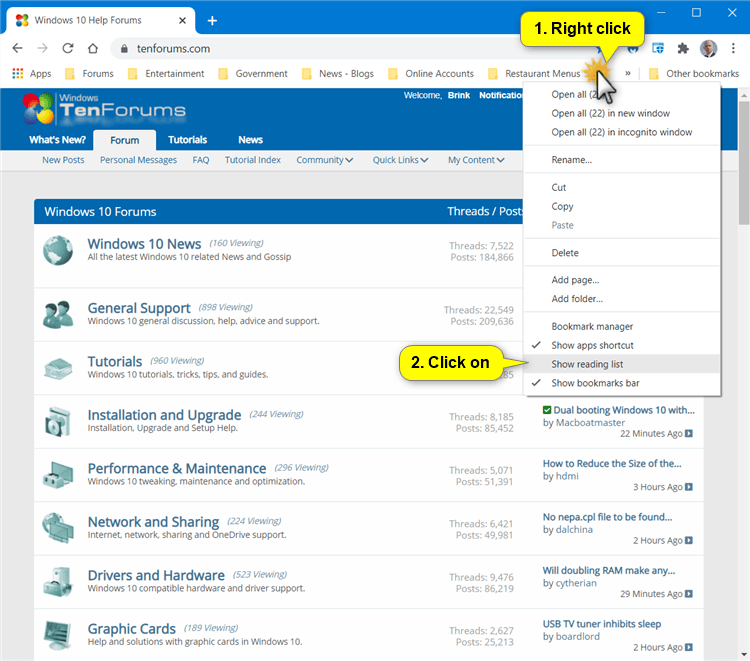This screenshot has height=661, width=750.
Task: Select Open all (22) in incognito window
Action: (622, 132)
